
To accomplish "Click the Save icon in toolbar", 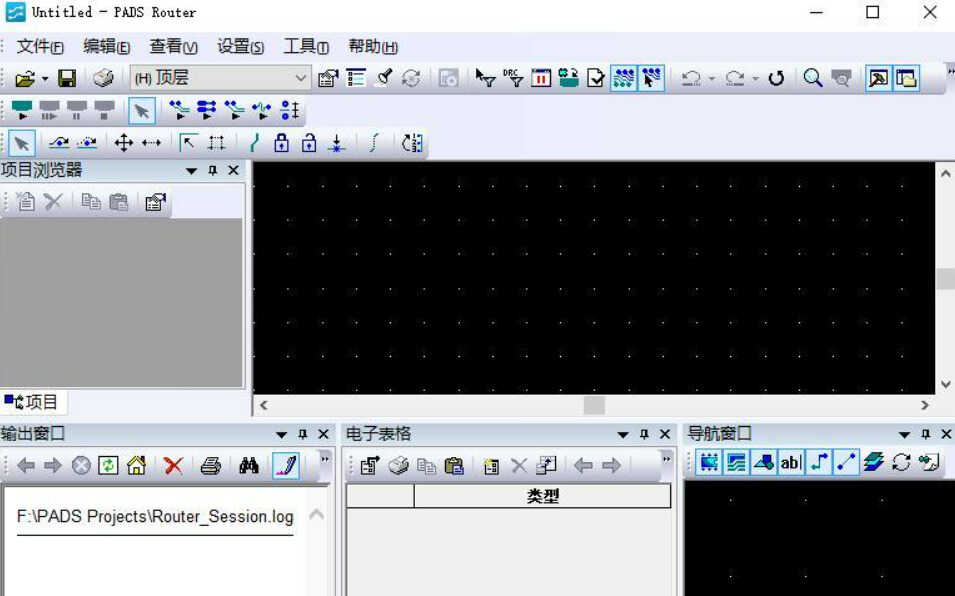I will pos(67,79).
